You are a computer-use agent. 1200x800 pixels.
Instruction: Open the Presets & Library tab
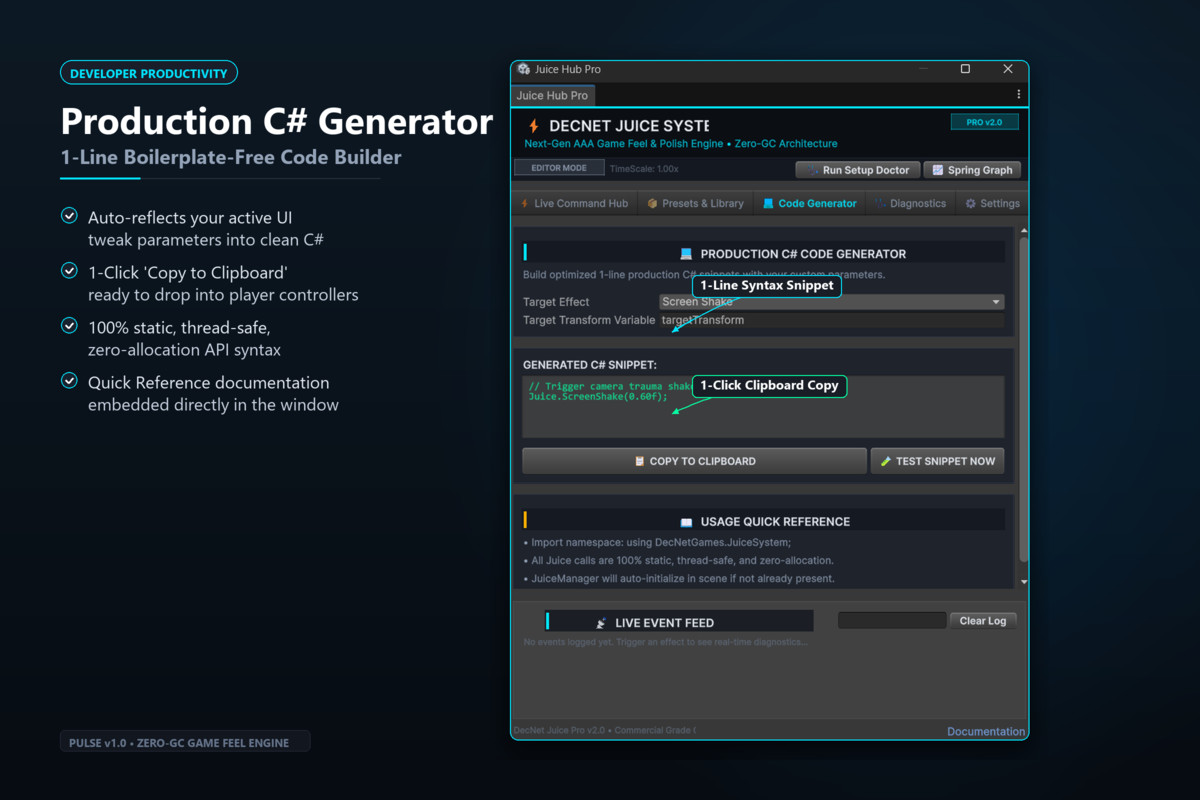pos(695,203)
